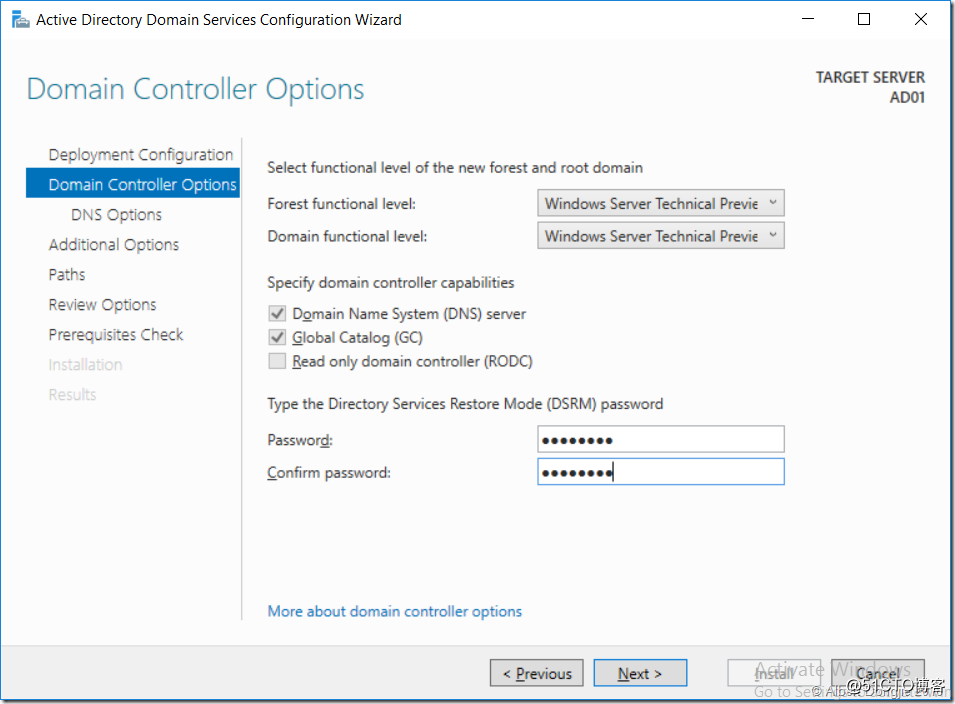Viewport: 955px width, 704px height.
Task: Select DNS Options step
Action: click(x=116, y=214)
